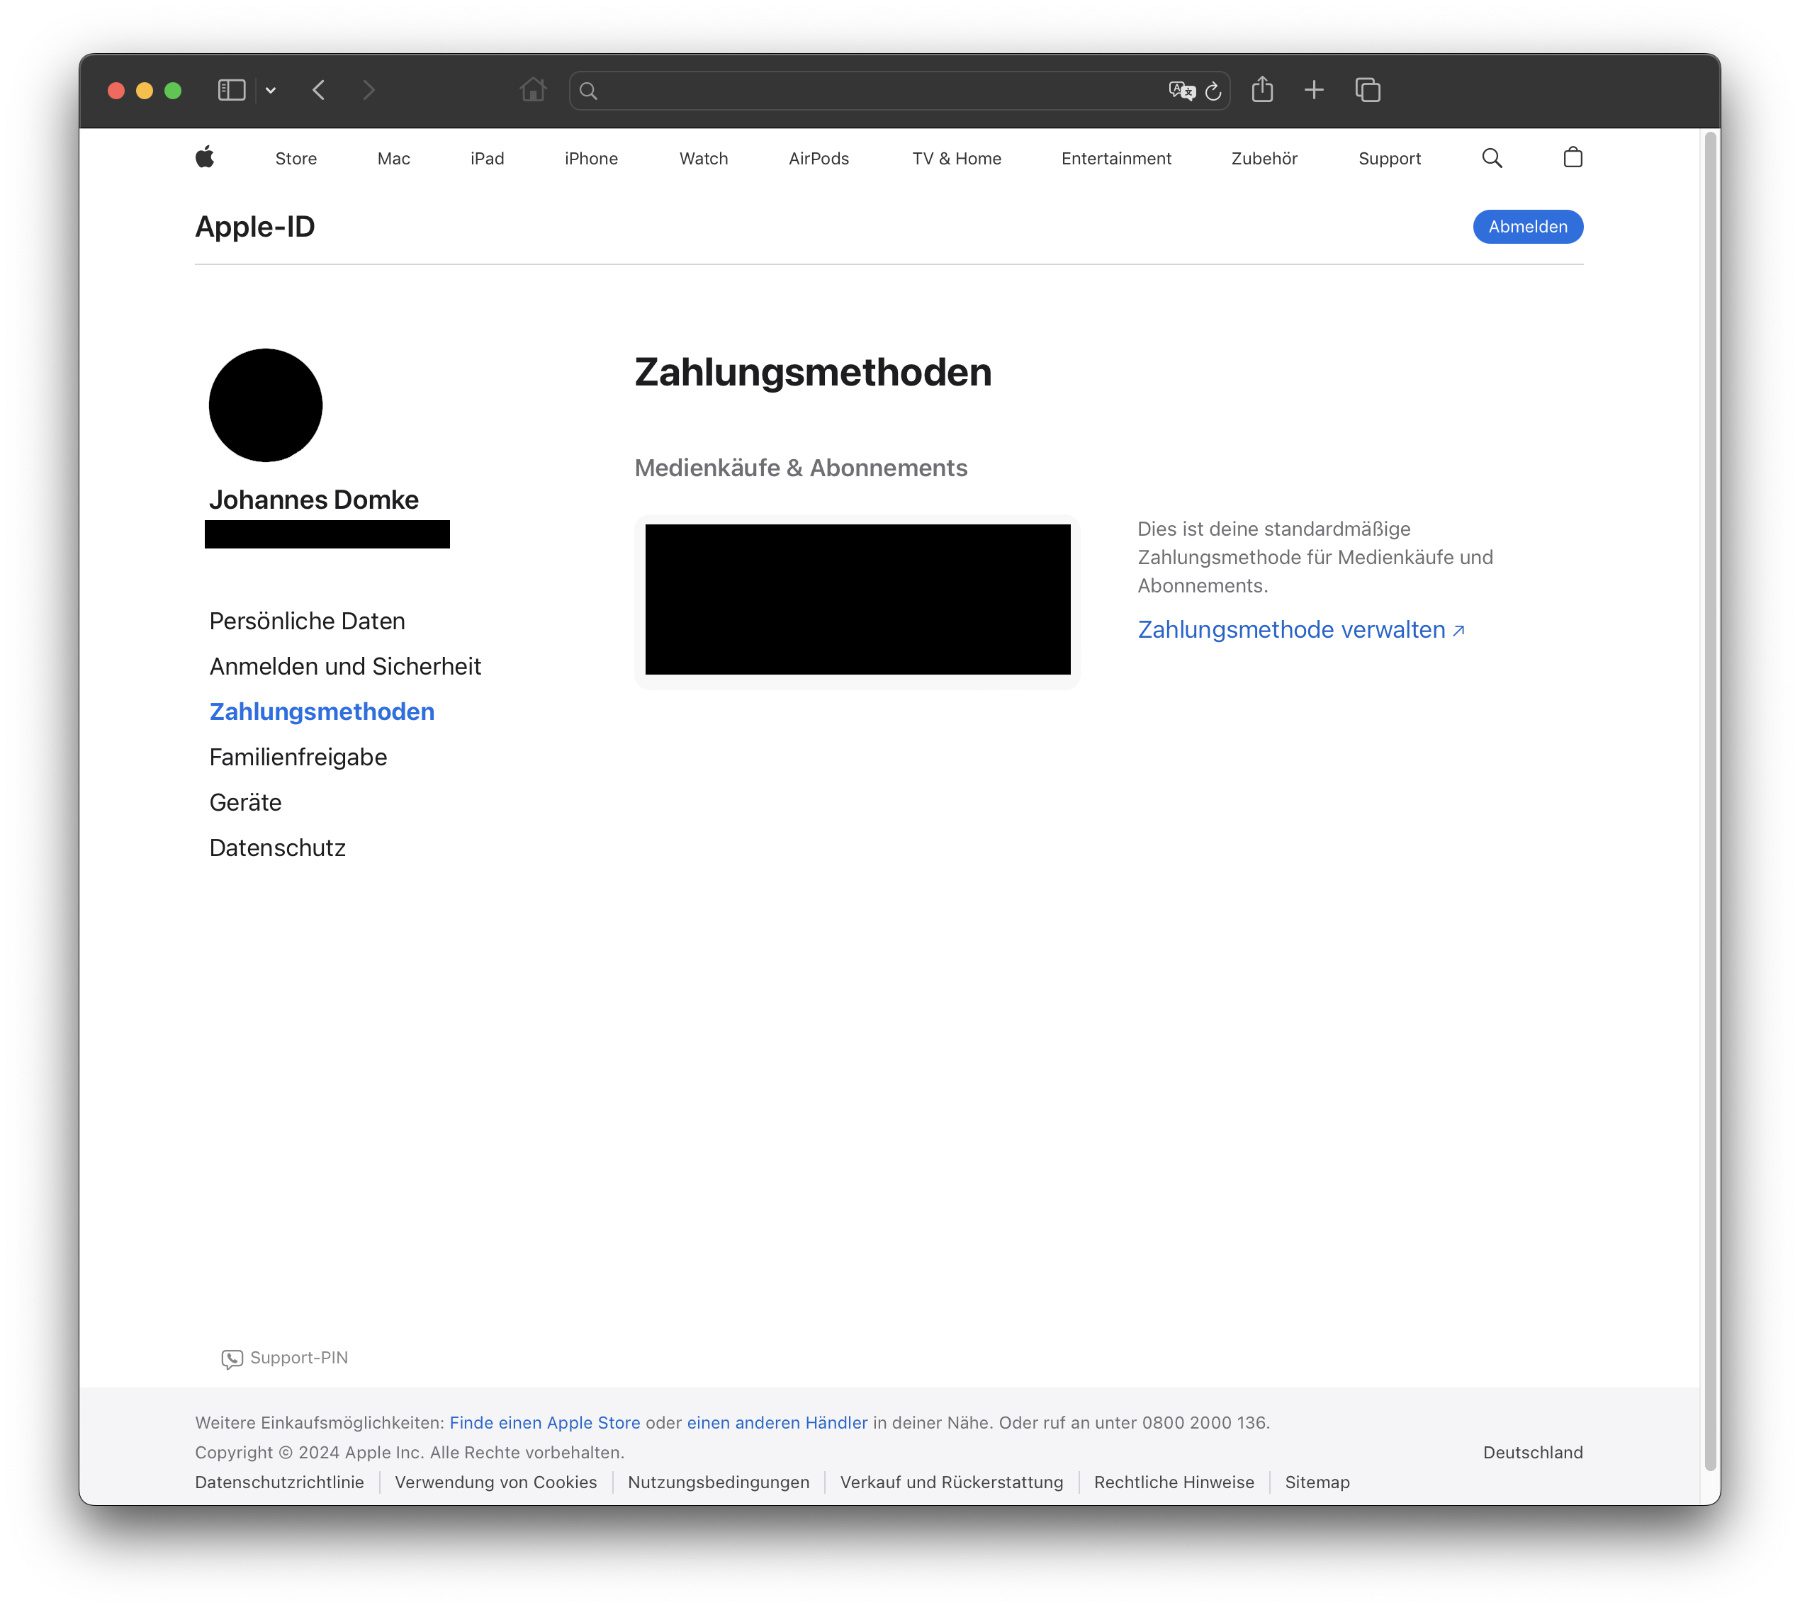Go back with the left arrow

[x=319, y=90]
